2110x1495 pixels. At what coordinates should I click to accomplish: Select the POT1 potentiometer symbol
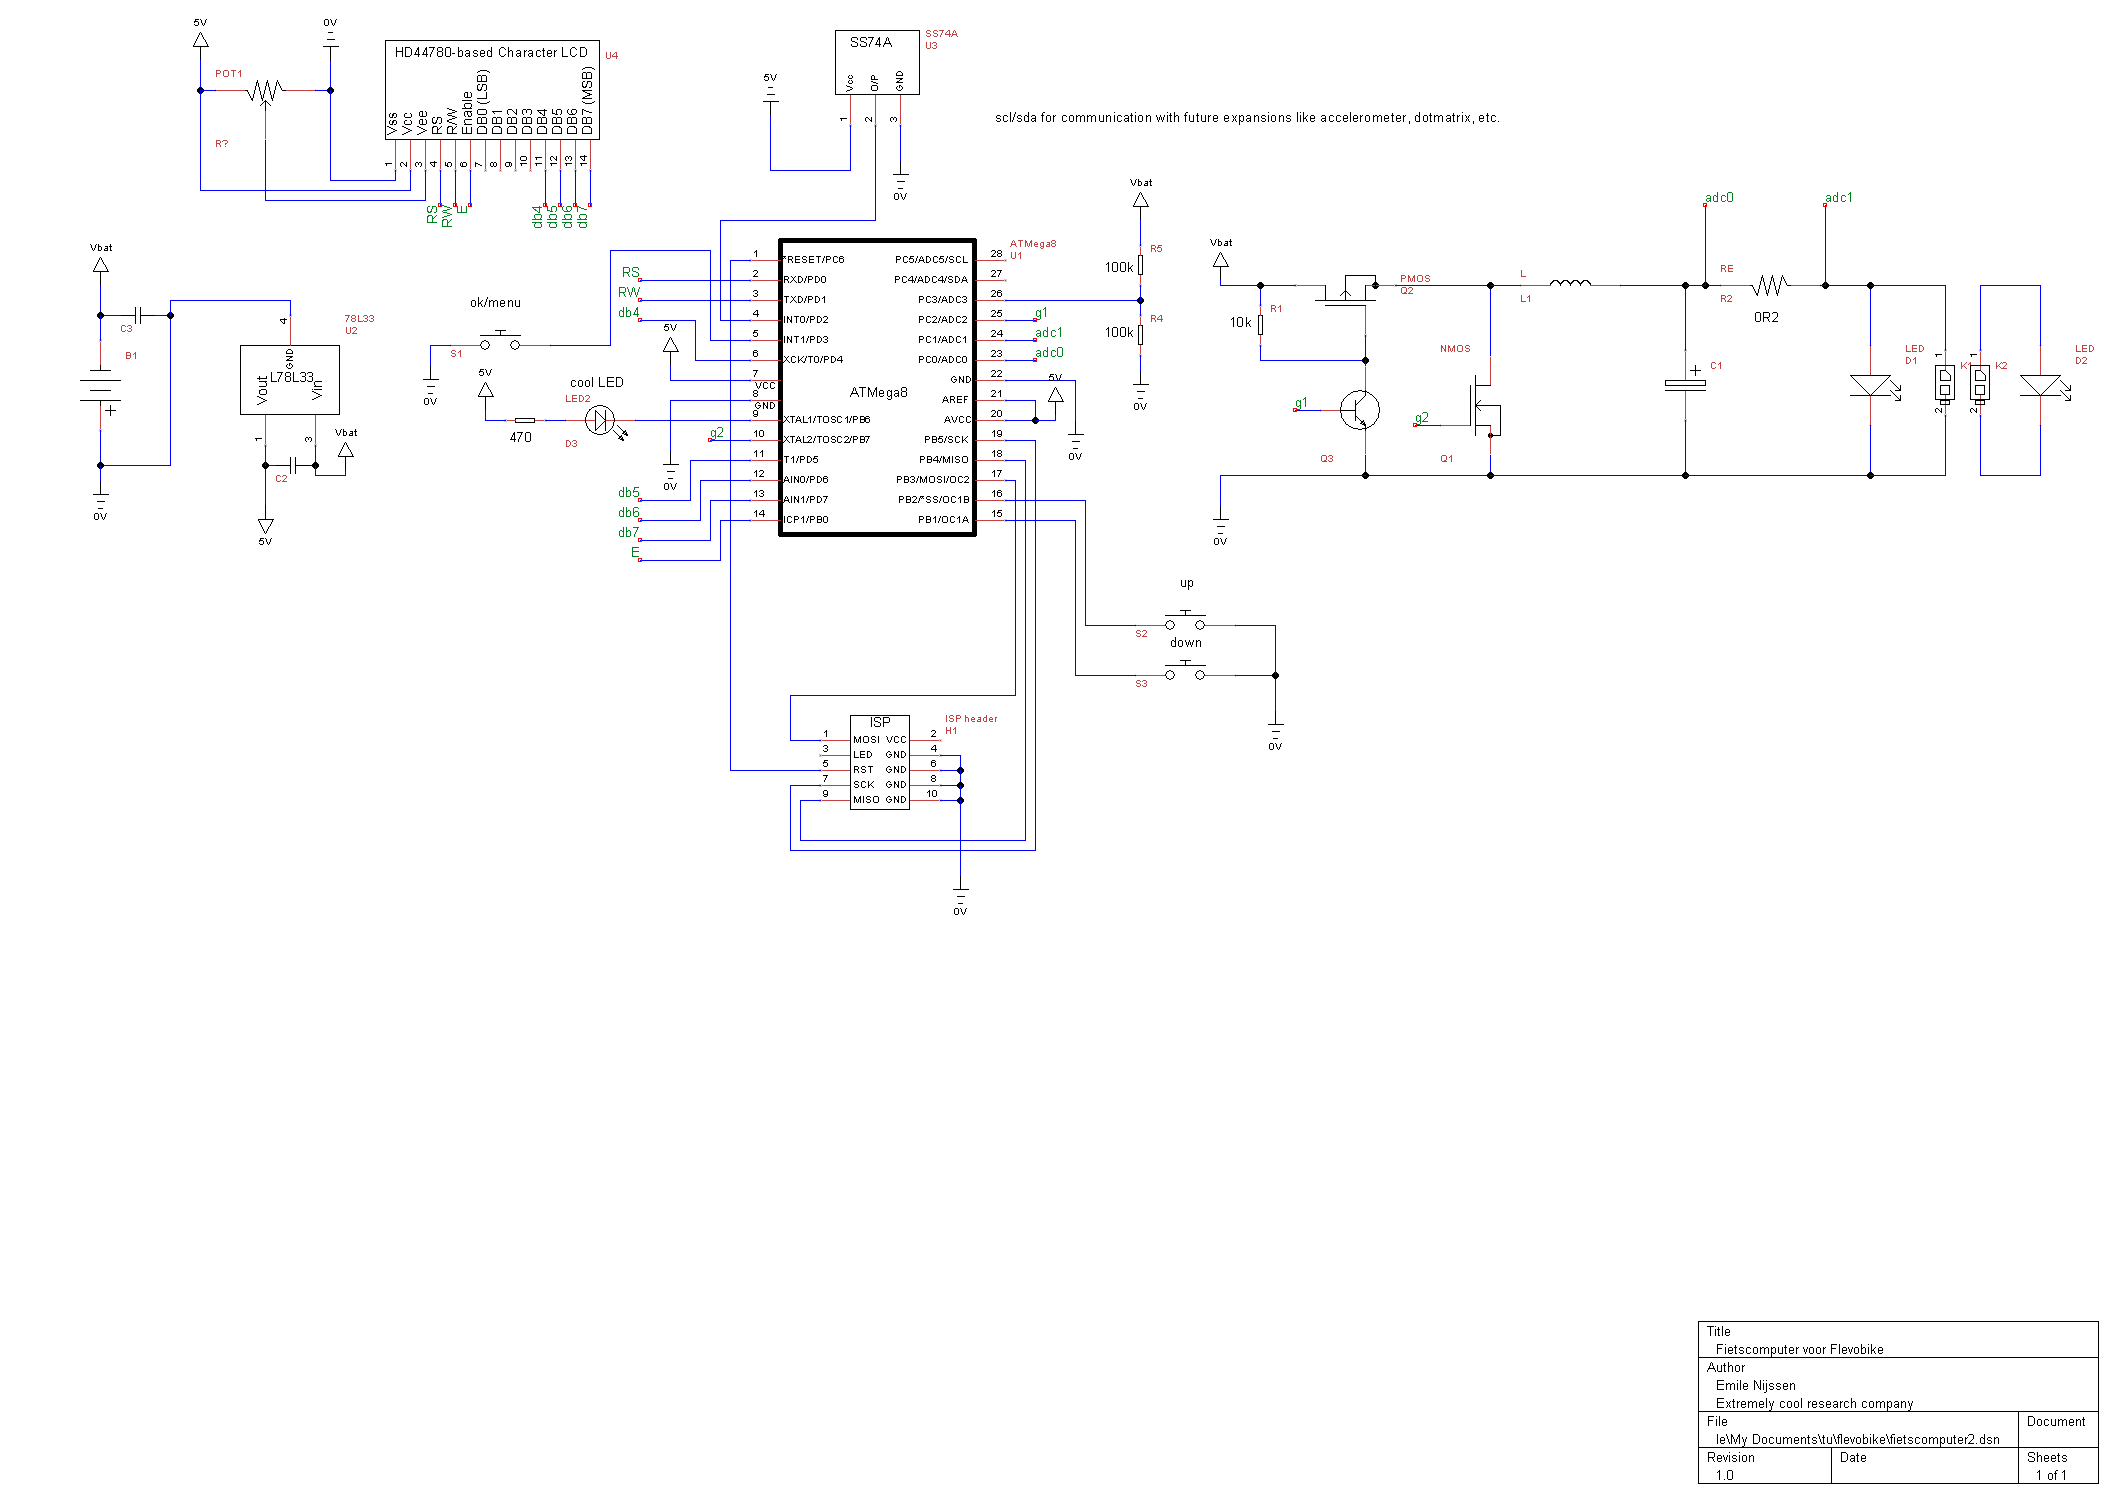[x=265, y=91]
